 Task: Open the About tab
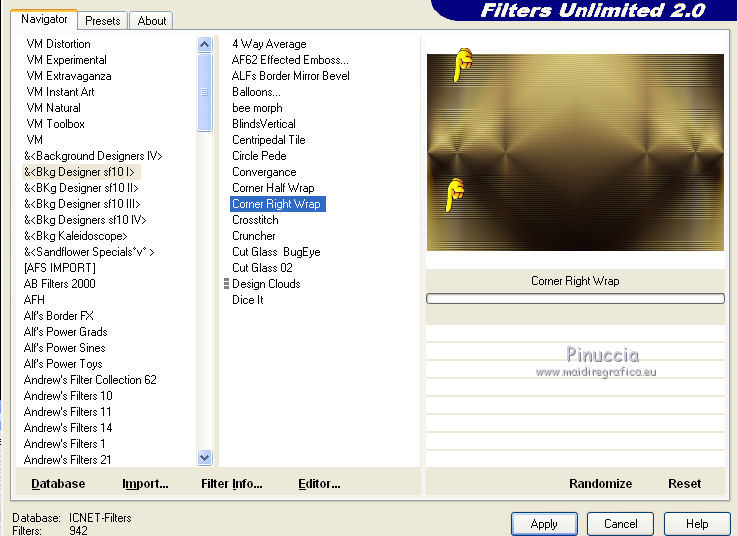click(152, 21)
